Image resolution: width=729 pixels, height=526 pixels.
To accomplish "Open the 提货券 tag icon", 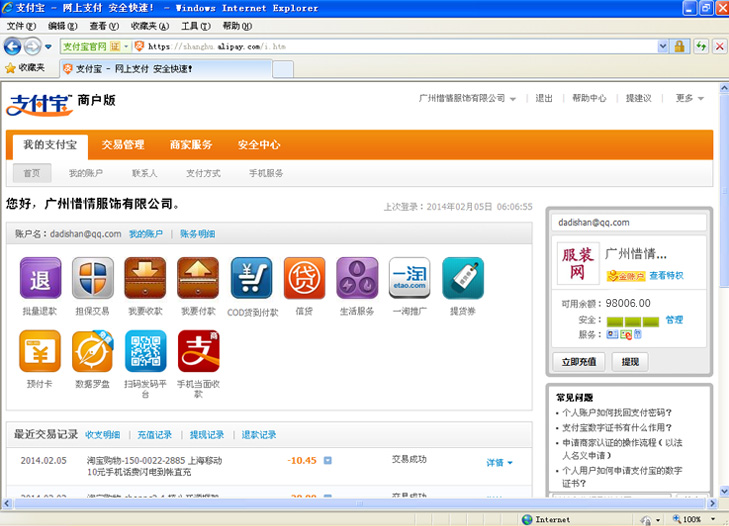I will pos(463,278).
